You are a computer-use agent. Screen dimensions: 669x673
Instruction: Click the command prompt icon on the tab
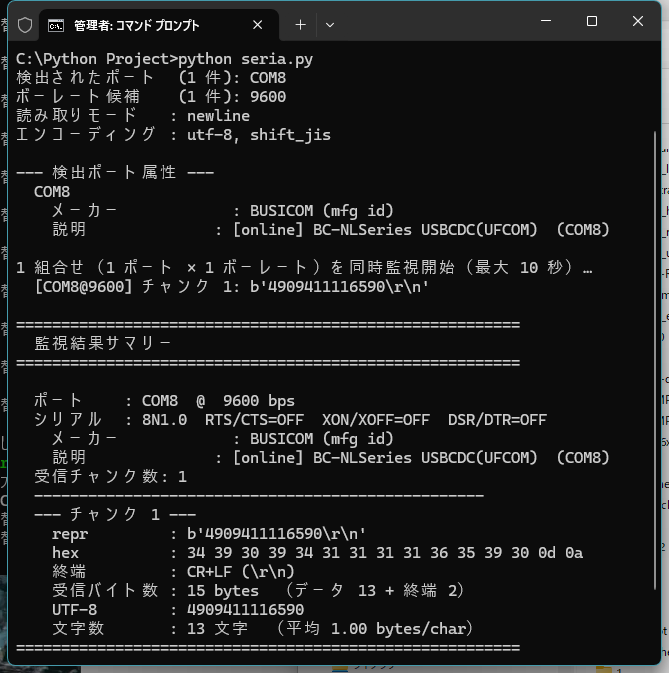coord(56,26)
